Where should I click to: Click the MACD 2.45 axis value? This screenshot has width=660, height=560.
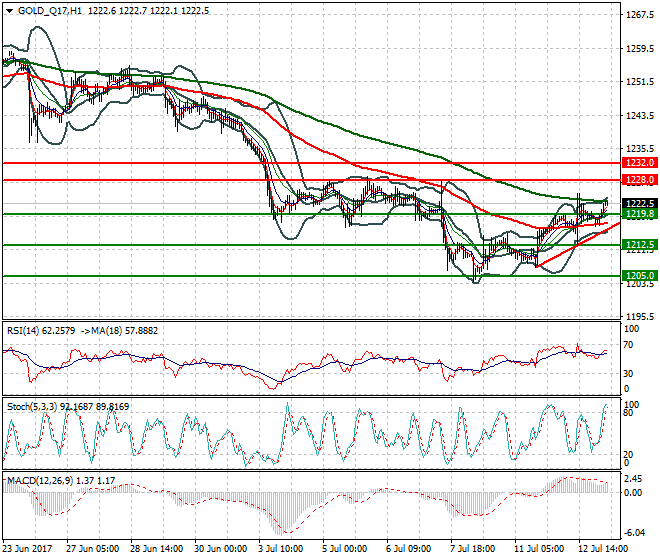(x=633, y=479)
